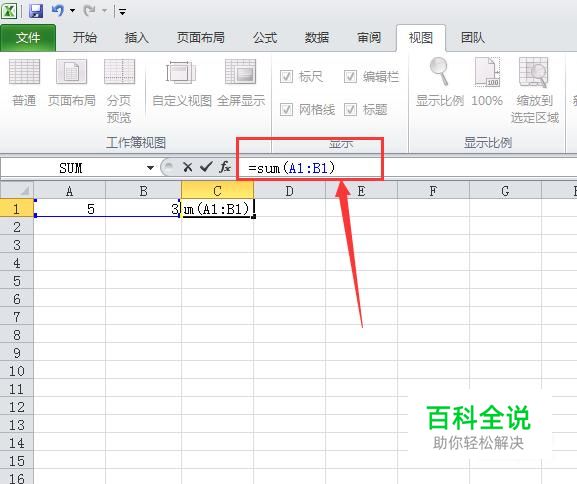Select column A header
Screen dimensions: 577x484
tap(70, 191)
